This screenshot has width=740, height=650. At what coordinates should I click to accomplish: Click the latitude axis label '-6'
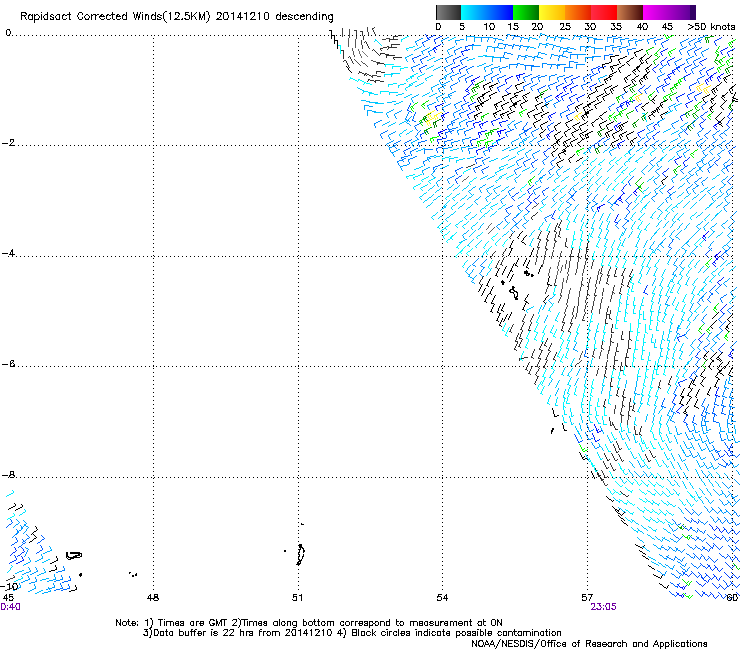8,363
